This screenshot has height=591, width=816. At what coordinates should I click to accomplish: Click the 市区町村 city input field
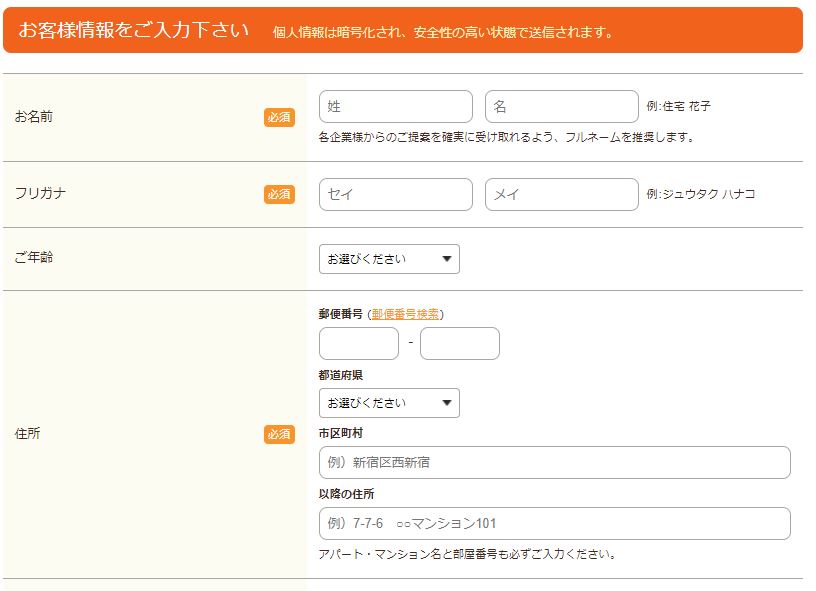(x=554, y=463)
